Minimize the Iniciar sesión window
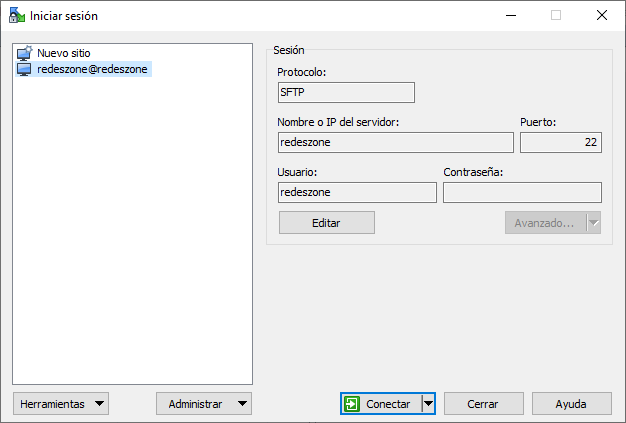Image resolution: width=626 pixels, height=423 pixels. [511, 16]
